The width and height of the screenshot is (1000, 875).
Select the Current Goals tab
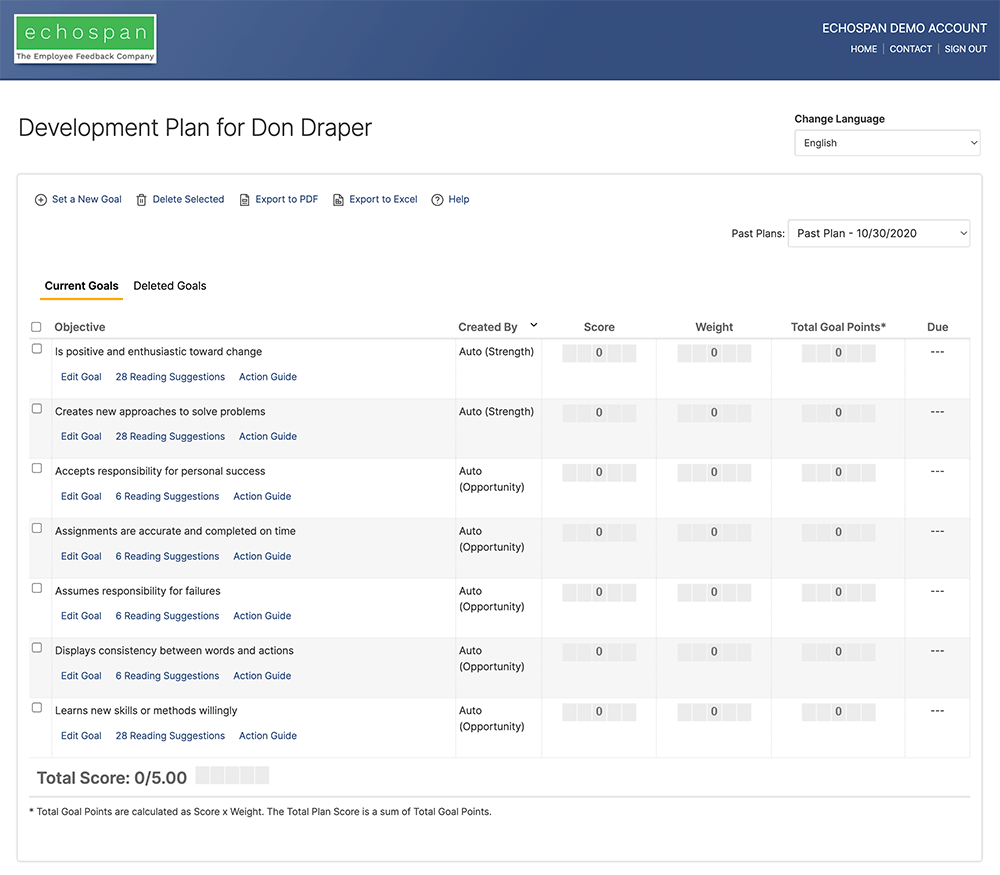tap(81, 286)
